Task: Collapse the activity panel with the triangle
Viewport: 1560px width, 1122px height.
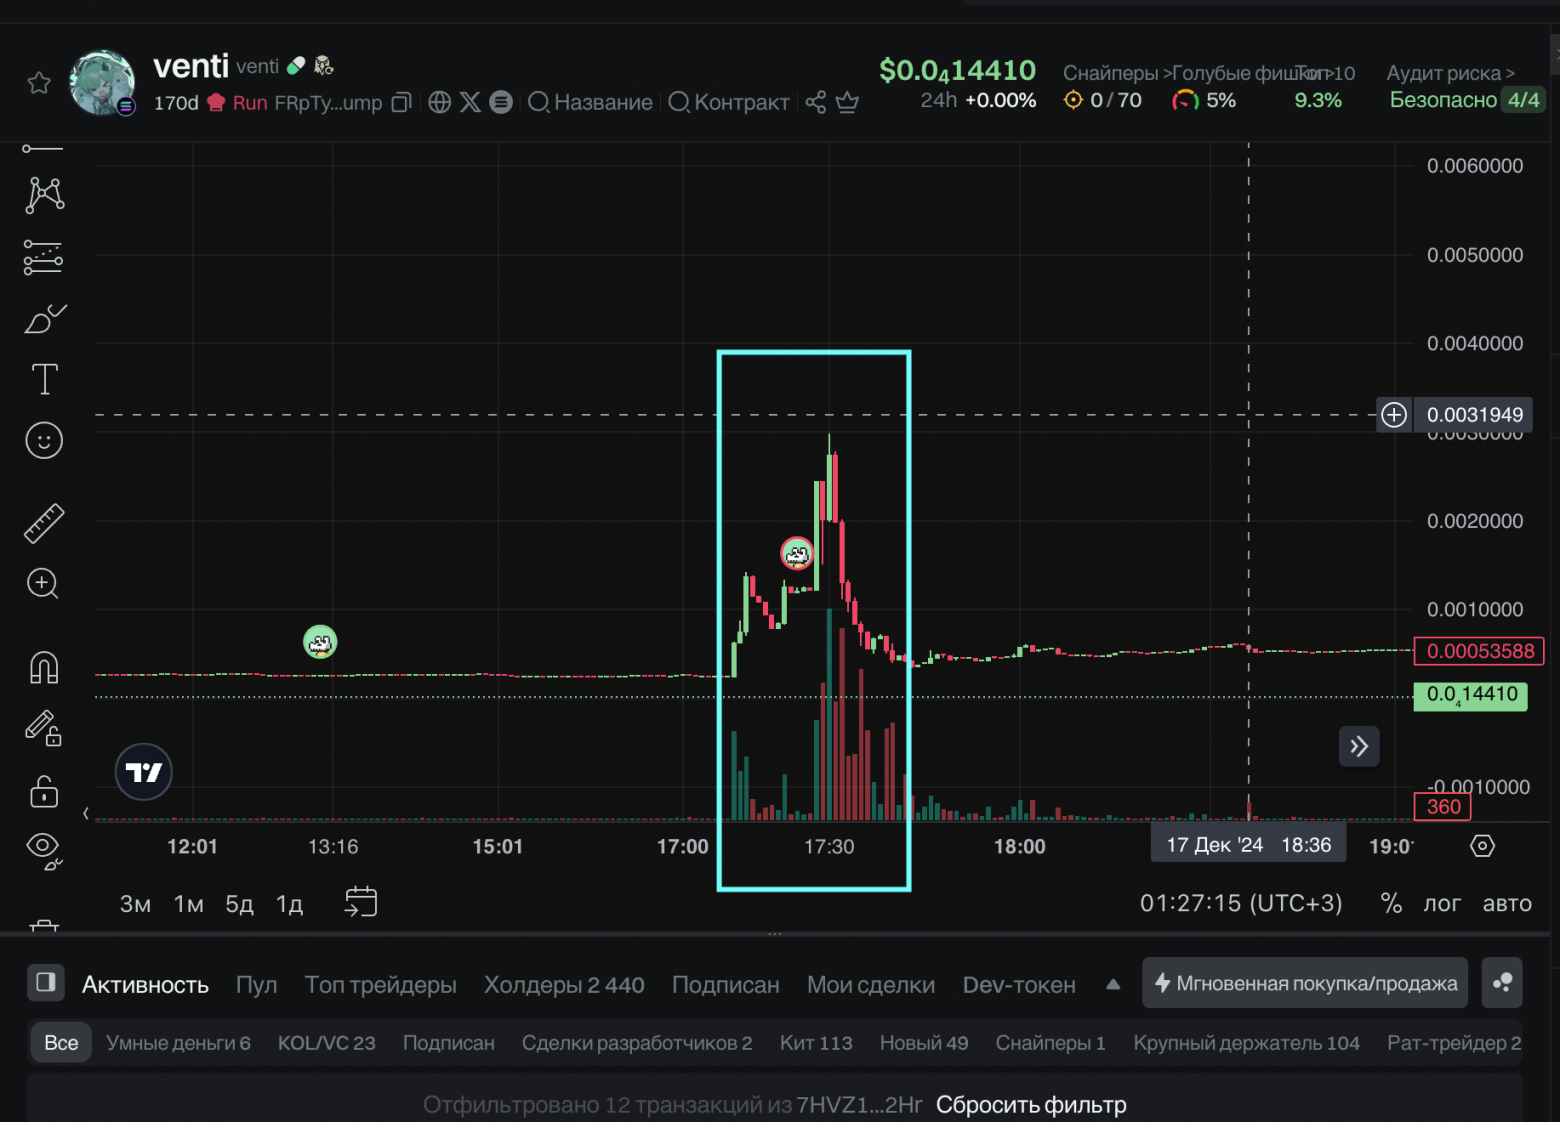Action: pyautogui.click(x=1113, y=984)
